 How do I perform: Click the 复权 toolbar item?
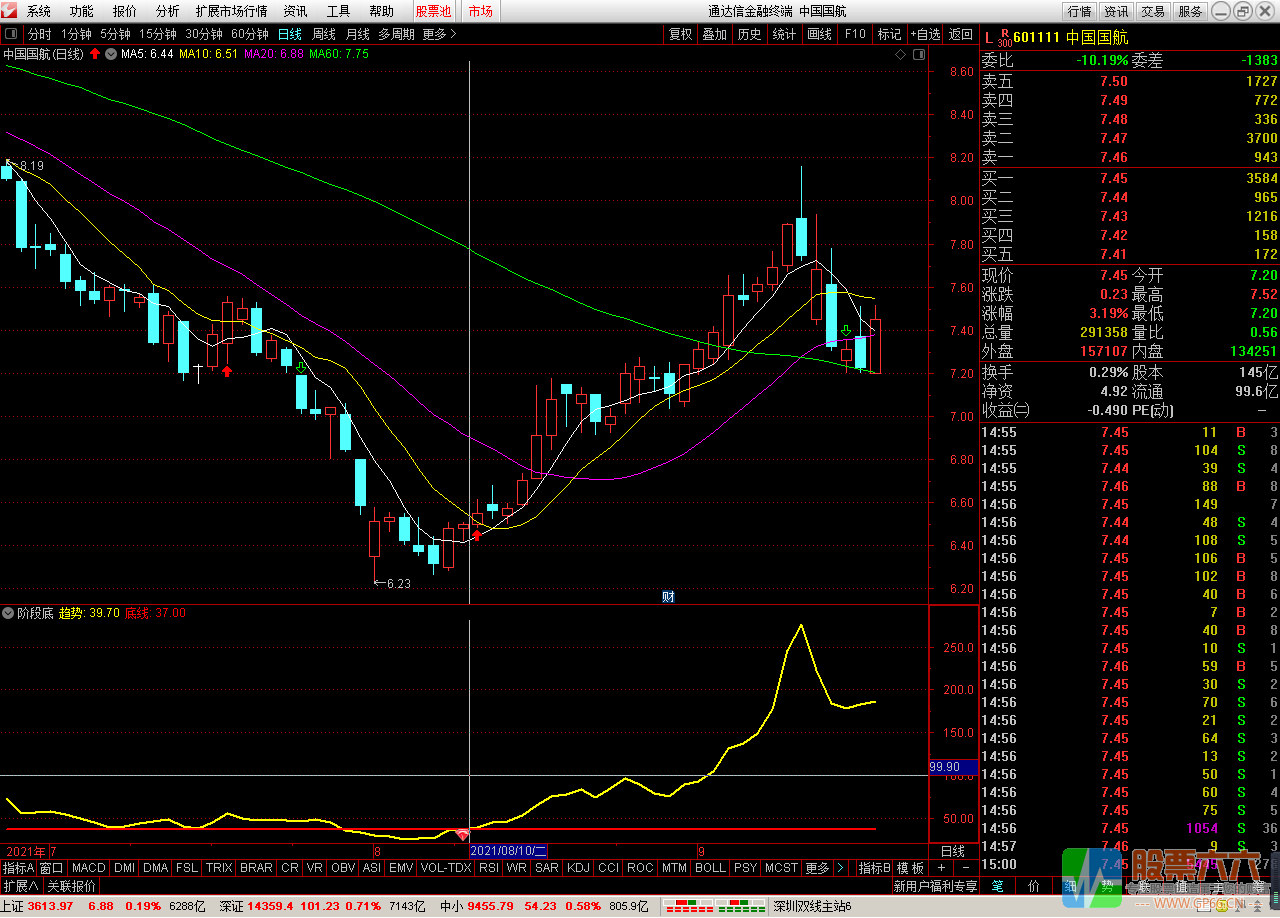click(x=681, y=34)
